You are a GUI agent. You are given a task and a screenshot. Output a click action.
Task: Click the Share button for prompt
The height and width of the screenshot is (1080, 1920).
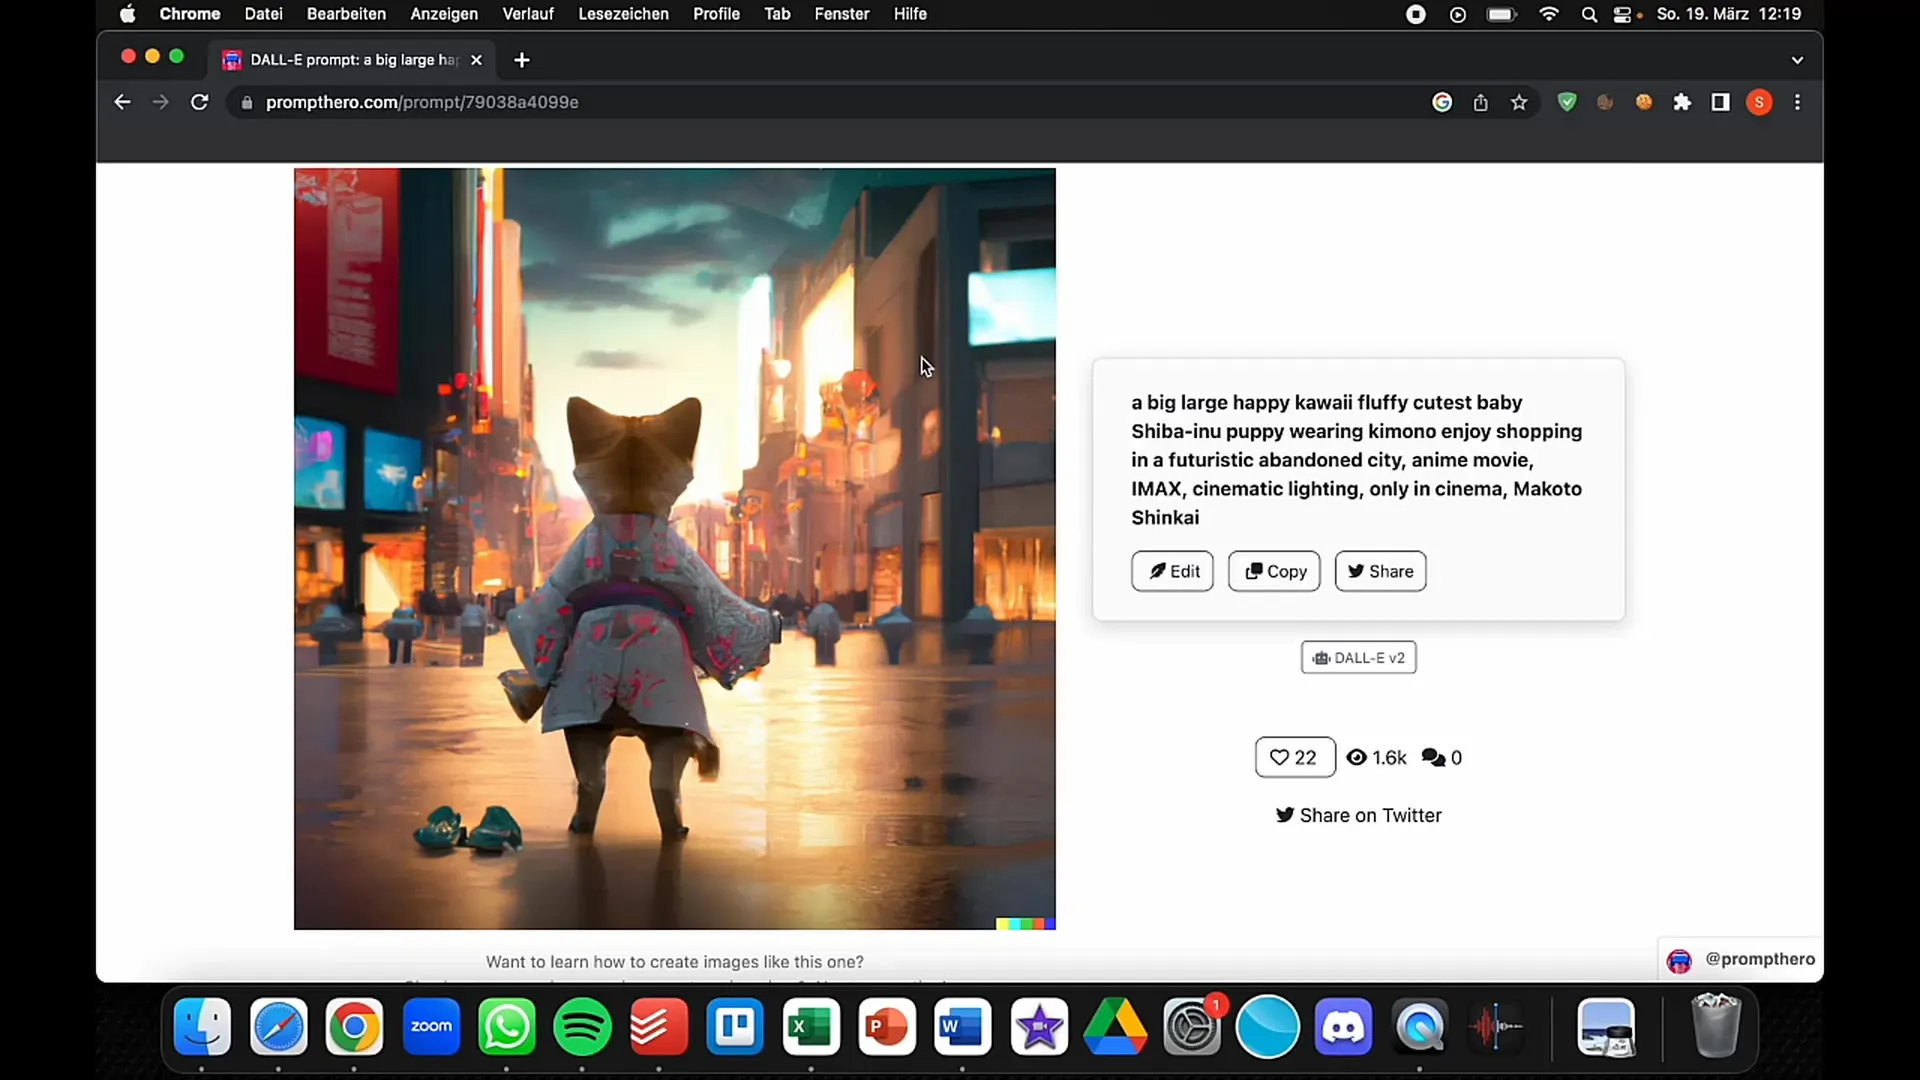click(x=1379, y=570)
